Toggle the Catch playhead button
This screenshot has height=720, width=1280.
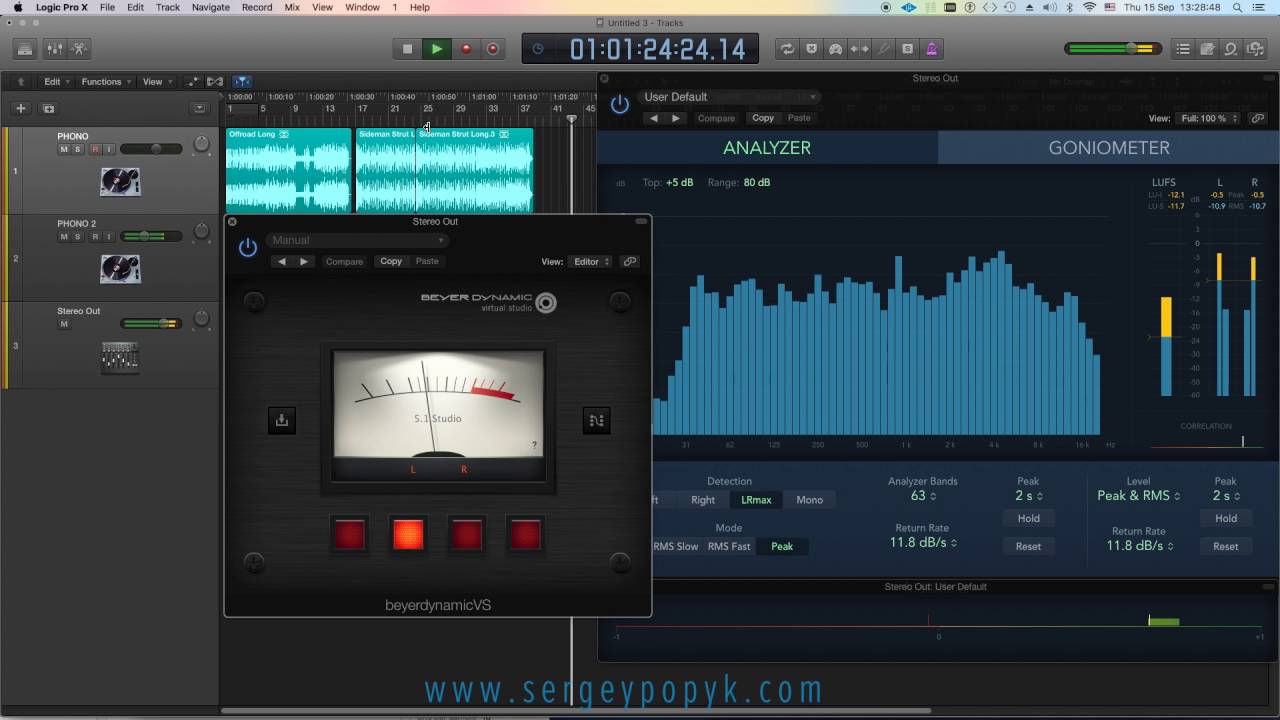pyautogui.click(x=241, y=82)
